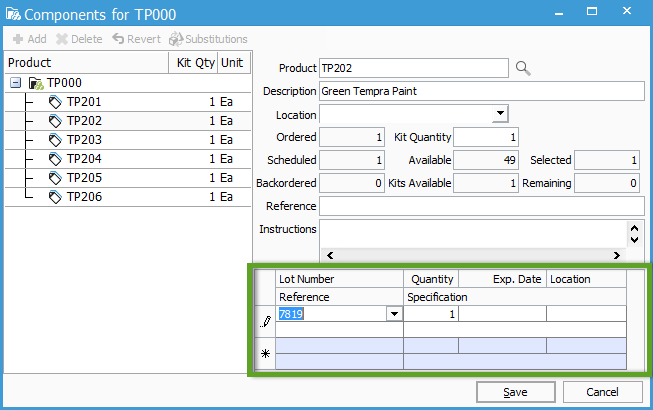Click the Scheduled value field
Image resolution: width=653 pixels, height=410 pixels.
pyautogui.click(x=352, y=160)
